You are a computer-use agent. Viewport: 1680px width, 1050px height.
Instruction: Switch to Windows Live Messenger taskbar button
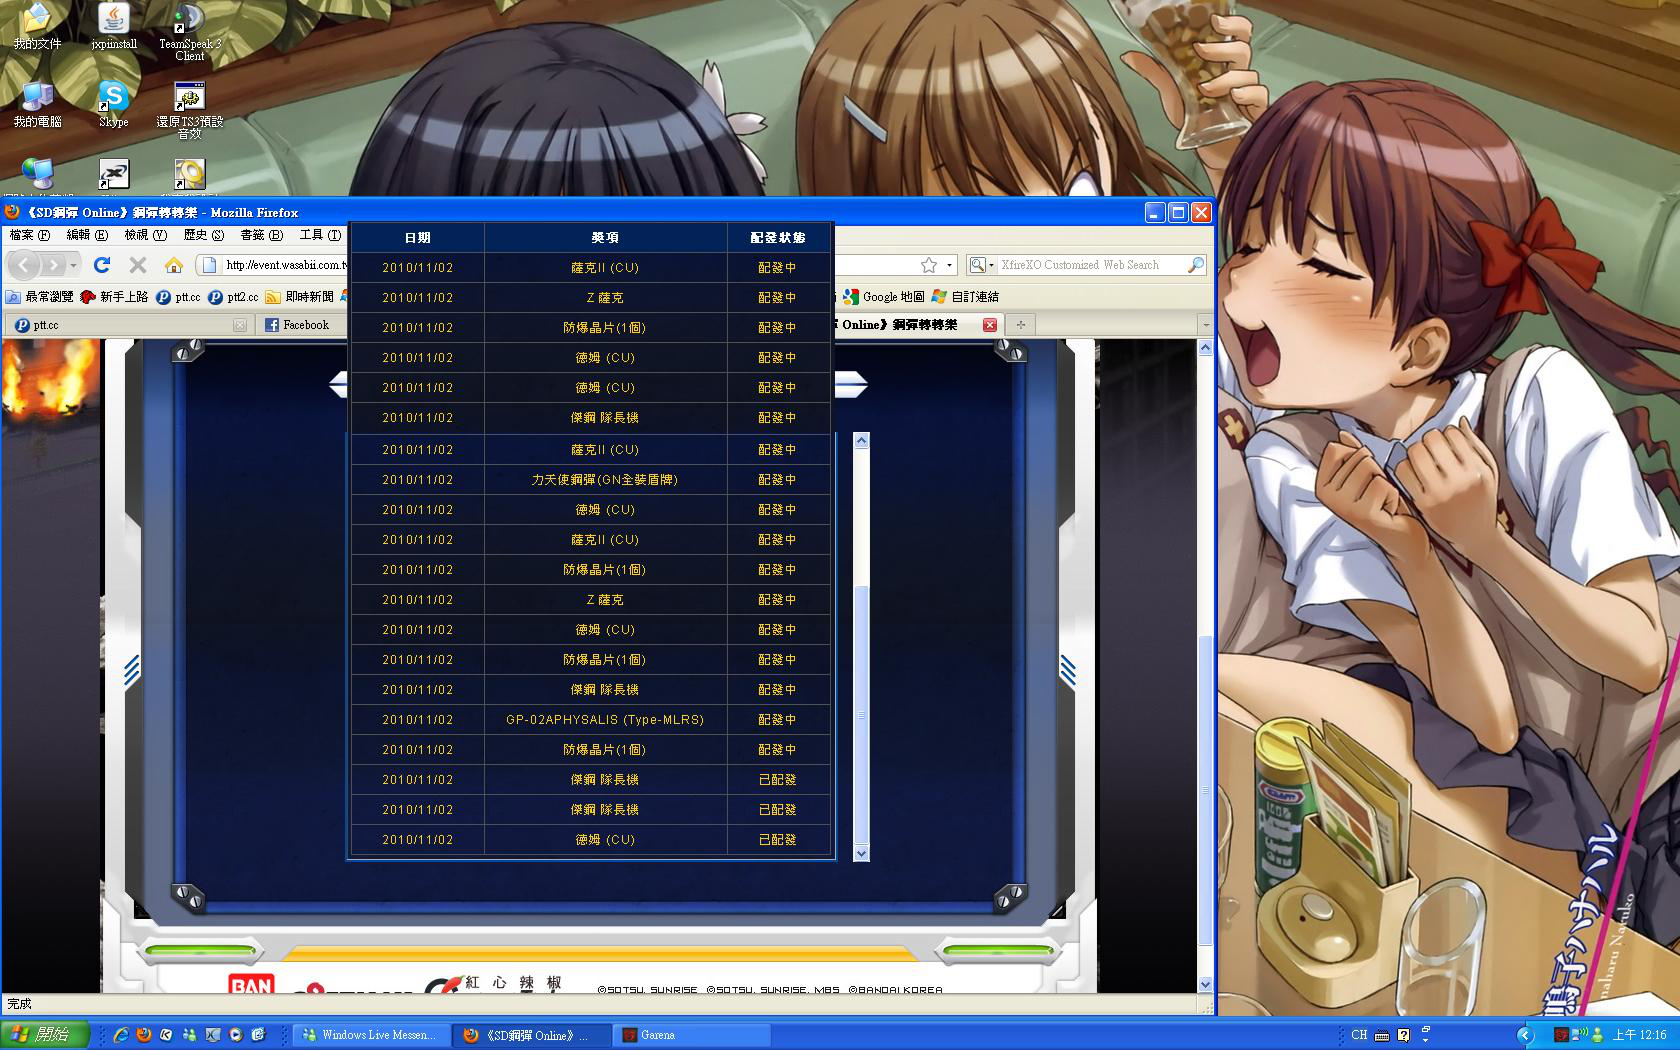click(x=370, y=1035)
